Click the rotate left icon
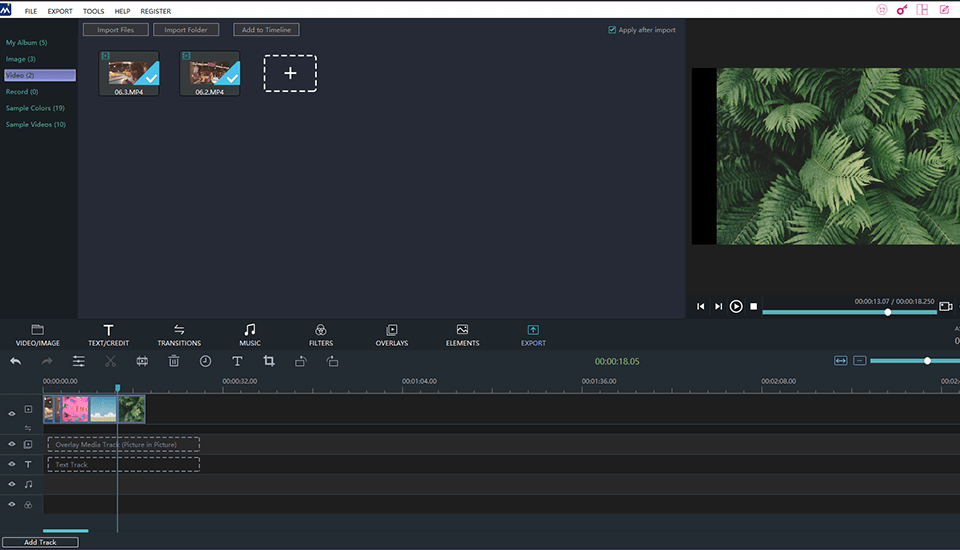This screenshot has height=550, width=960. 301,361
